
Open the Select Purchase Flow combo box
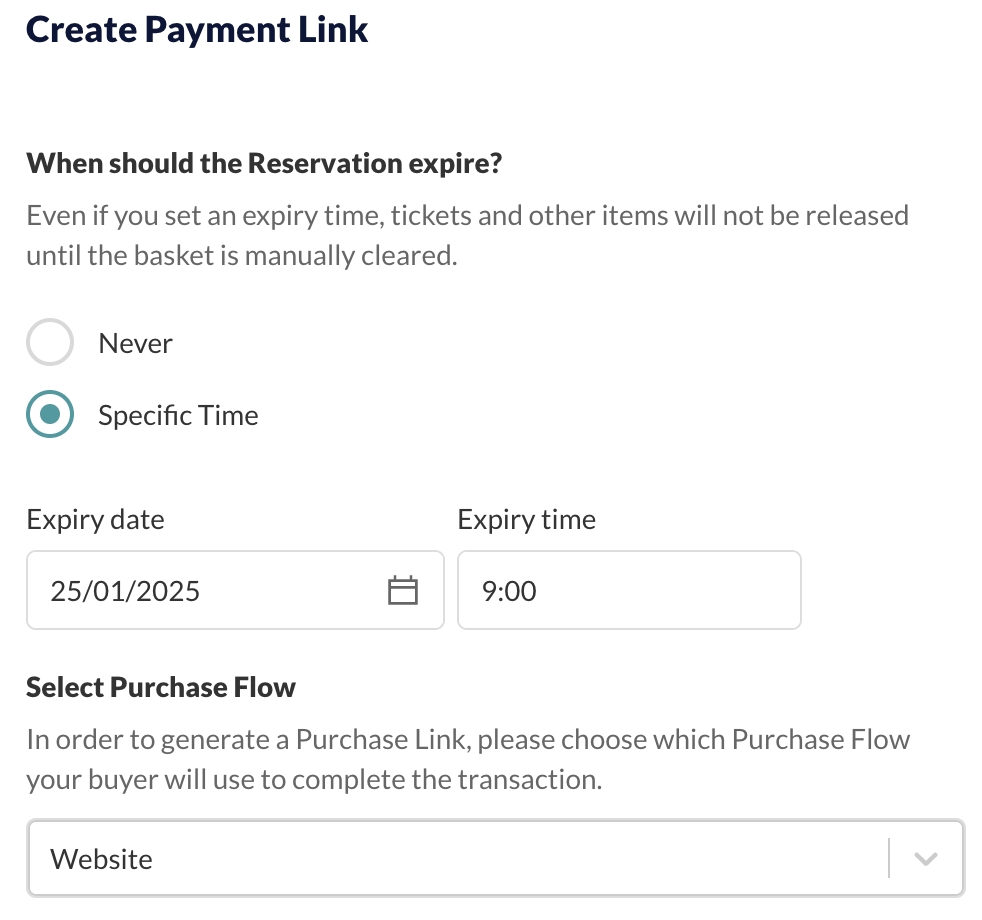pos(496,858)
